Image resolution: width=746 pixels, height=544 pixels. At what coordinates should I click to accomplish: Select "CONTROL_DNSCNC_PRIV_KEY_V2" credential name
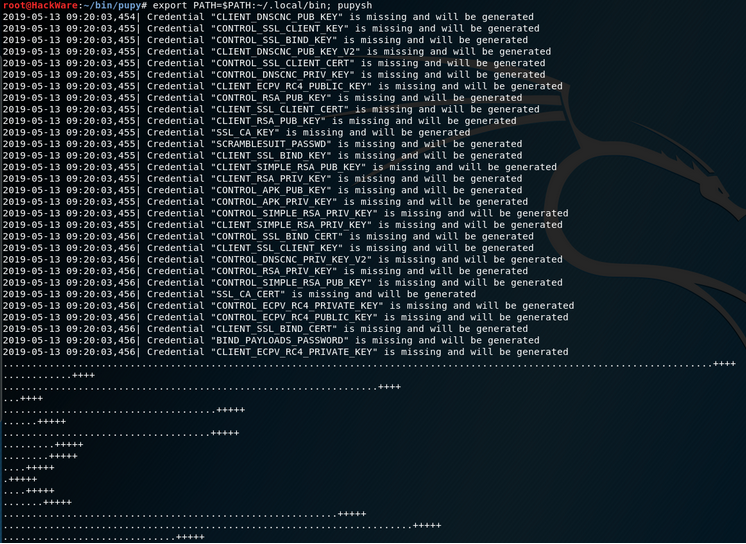tap(292, 259)
